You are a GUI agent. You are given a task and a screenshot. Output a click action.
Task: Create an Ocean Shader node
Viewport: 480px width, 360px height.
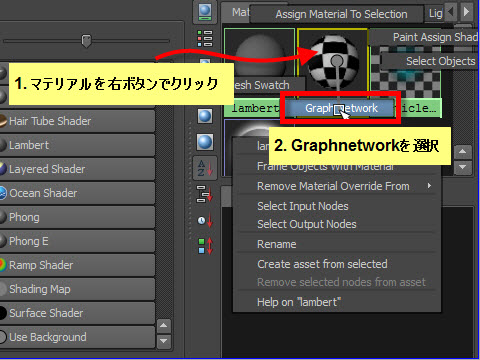(77, 193)
